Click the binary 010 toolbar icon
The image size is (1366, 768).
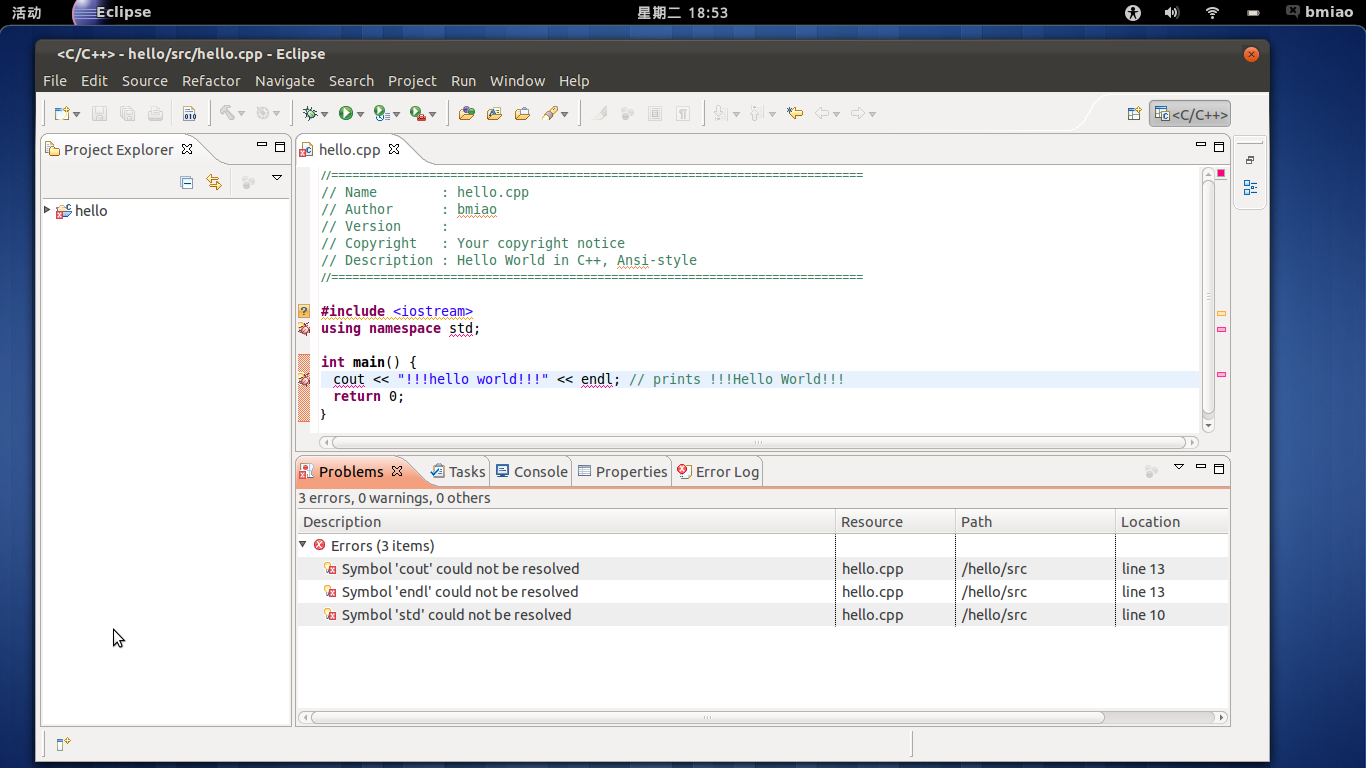tap(189, 114)
